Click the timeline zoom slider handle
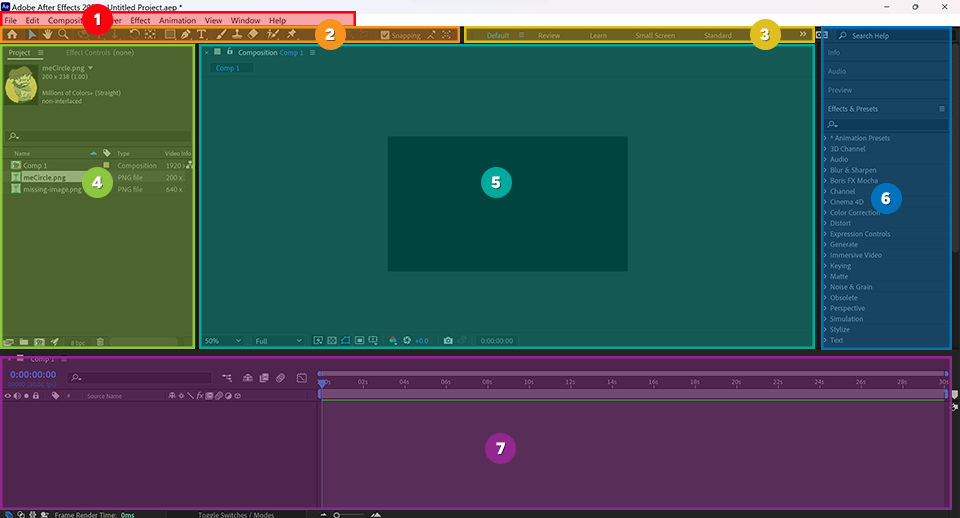 337,515
